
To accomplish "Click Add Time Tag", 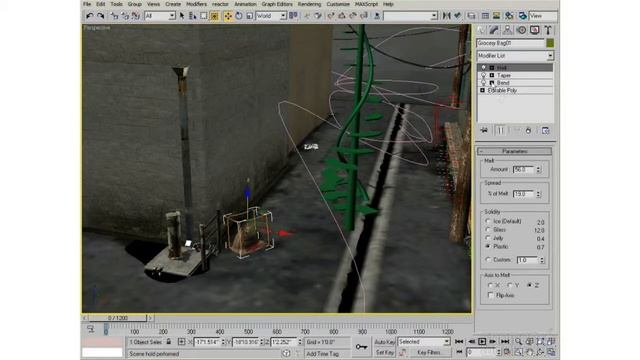I will tap(322, 354).
